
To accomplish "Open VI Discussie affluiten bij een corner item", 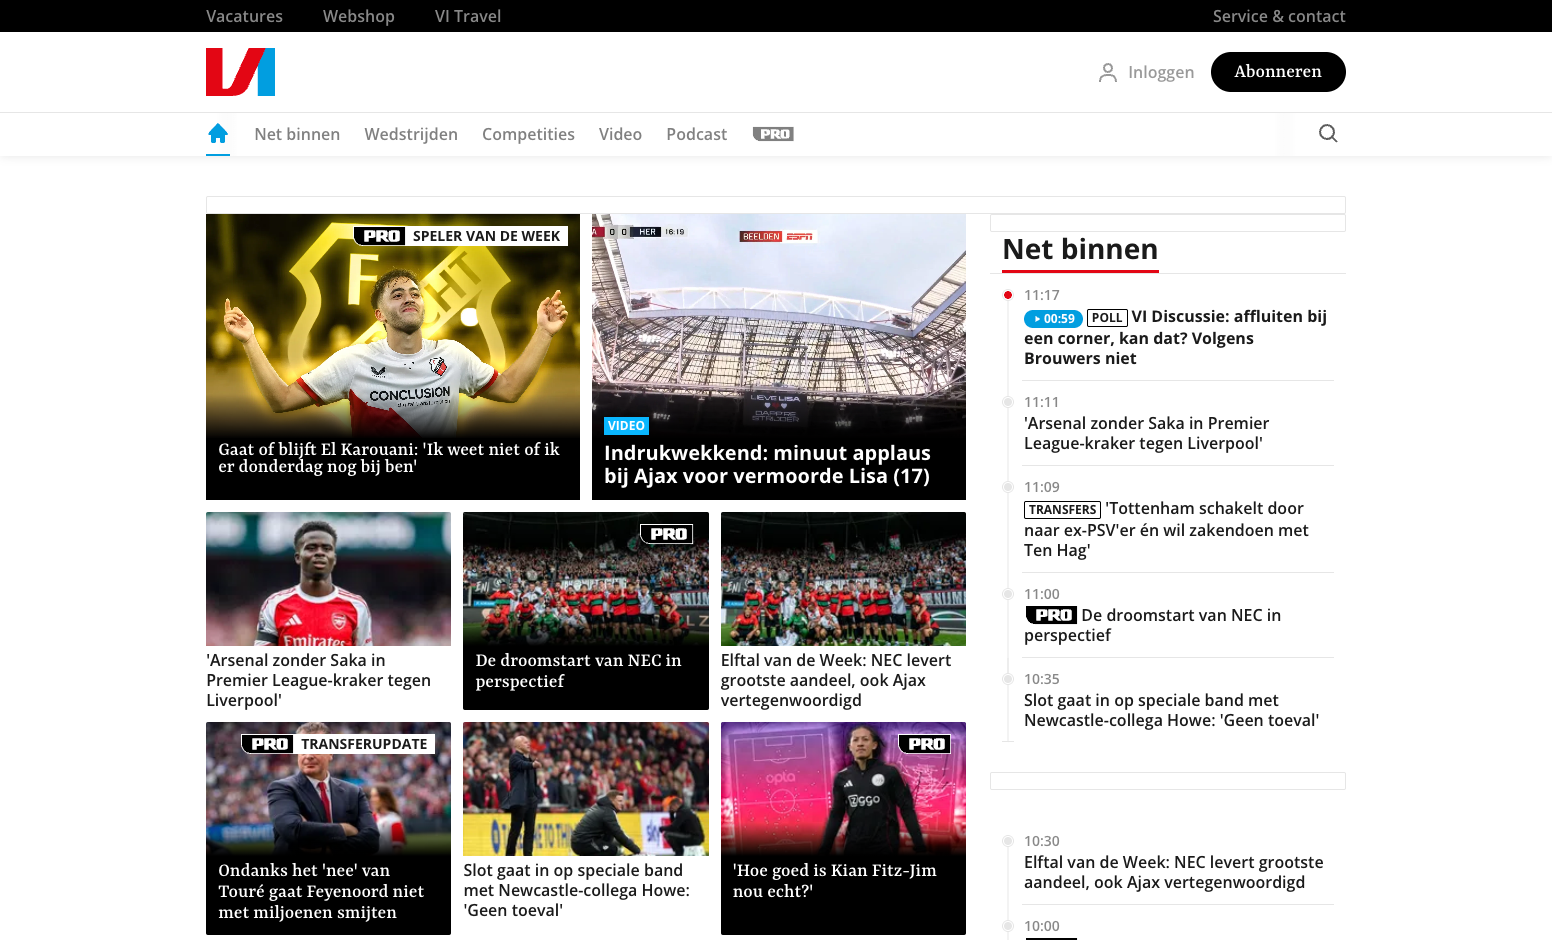I will coord(1178,337).
